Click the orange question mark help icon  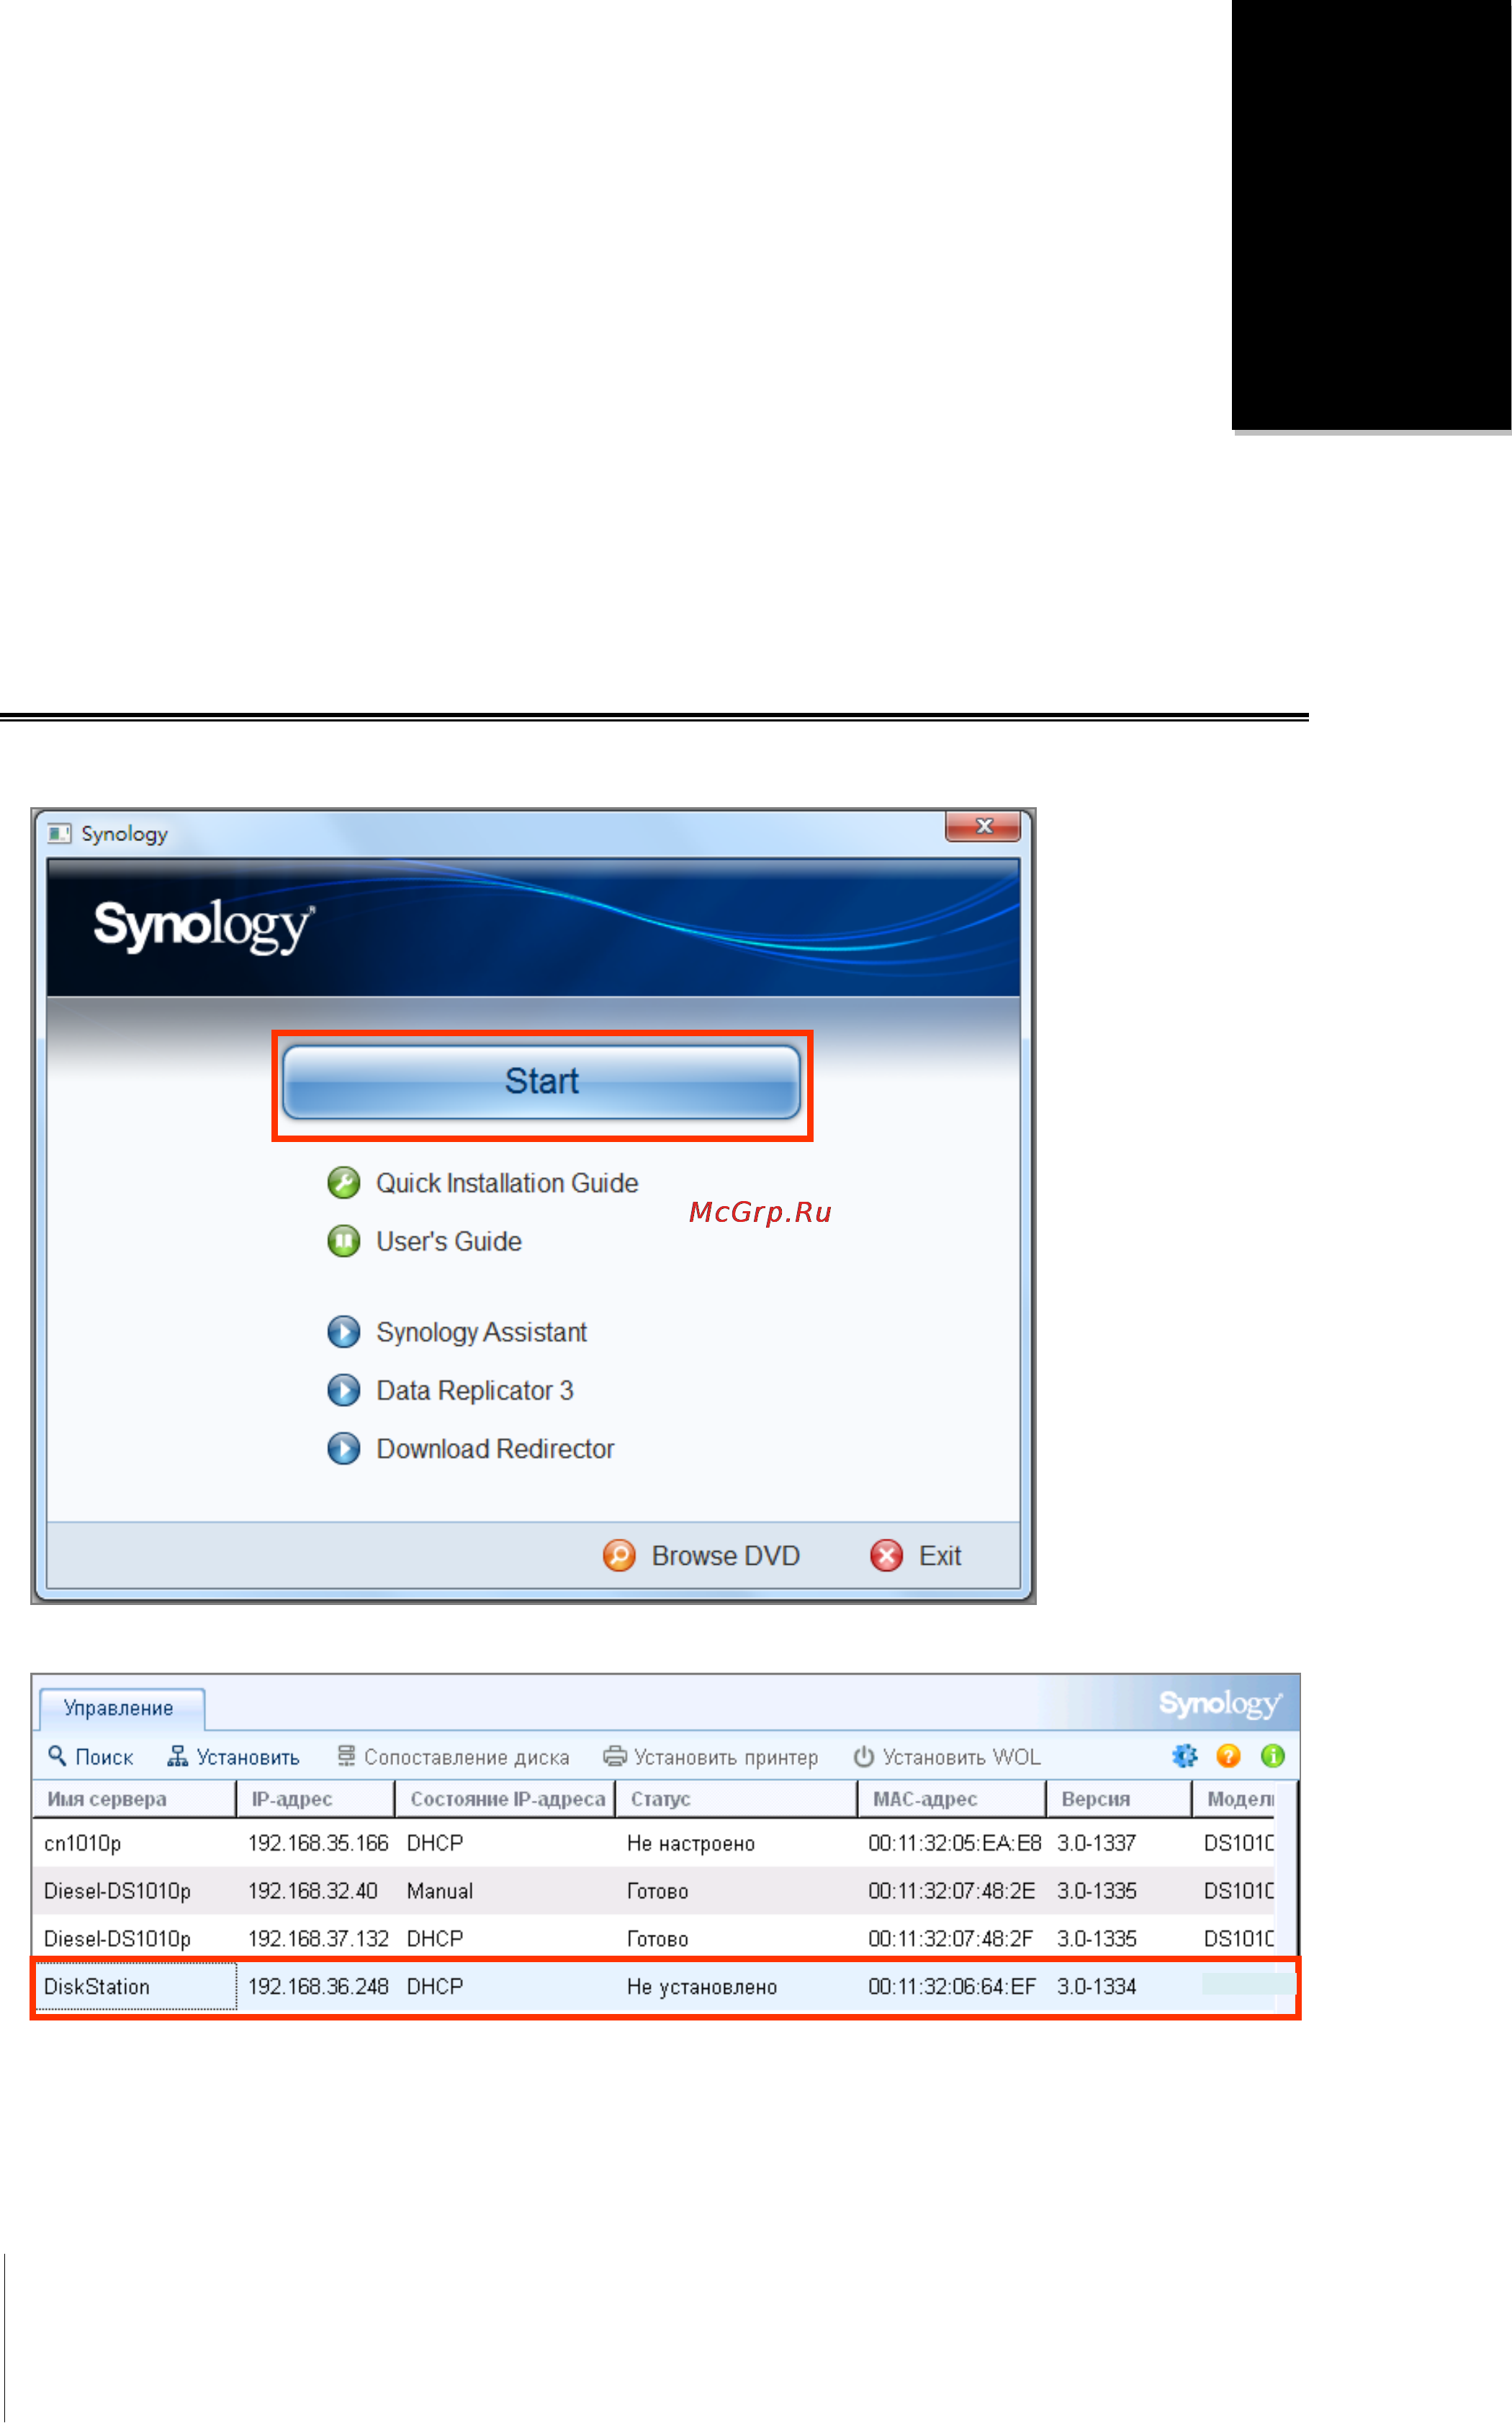point(1229,1756)
